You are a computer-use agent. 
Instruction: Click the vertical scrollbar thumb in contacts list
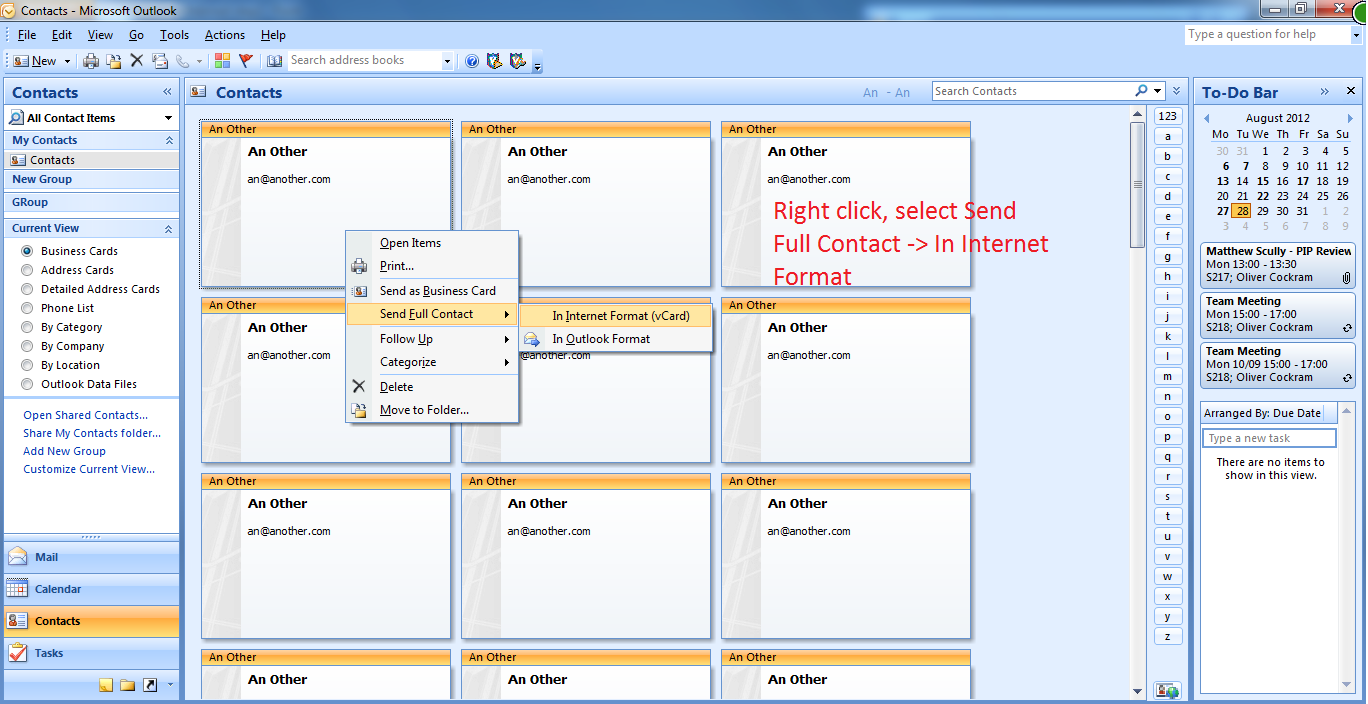[x=1137, y=185]
